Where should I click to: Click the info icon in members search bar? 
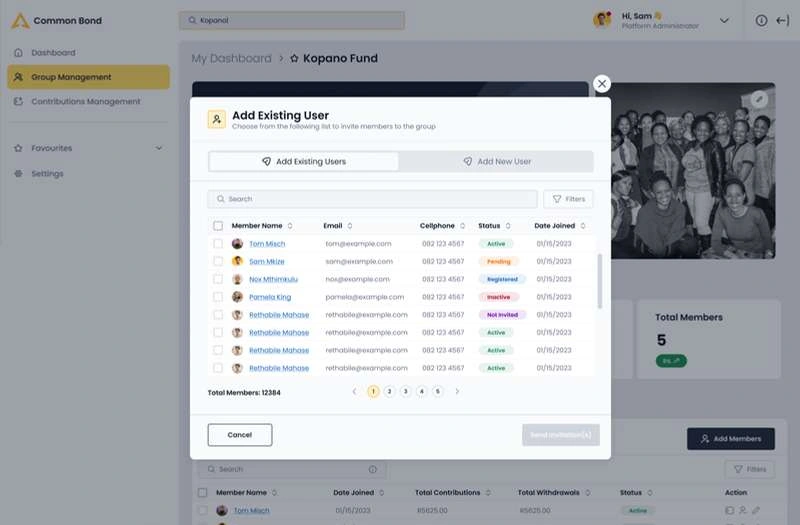[x=373, y=469]
